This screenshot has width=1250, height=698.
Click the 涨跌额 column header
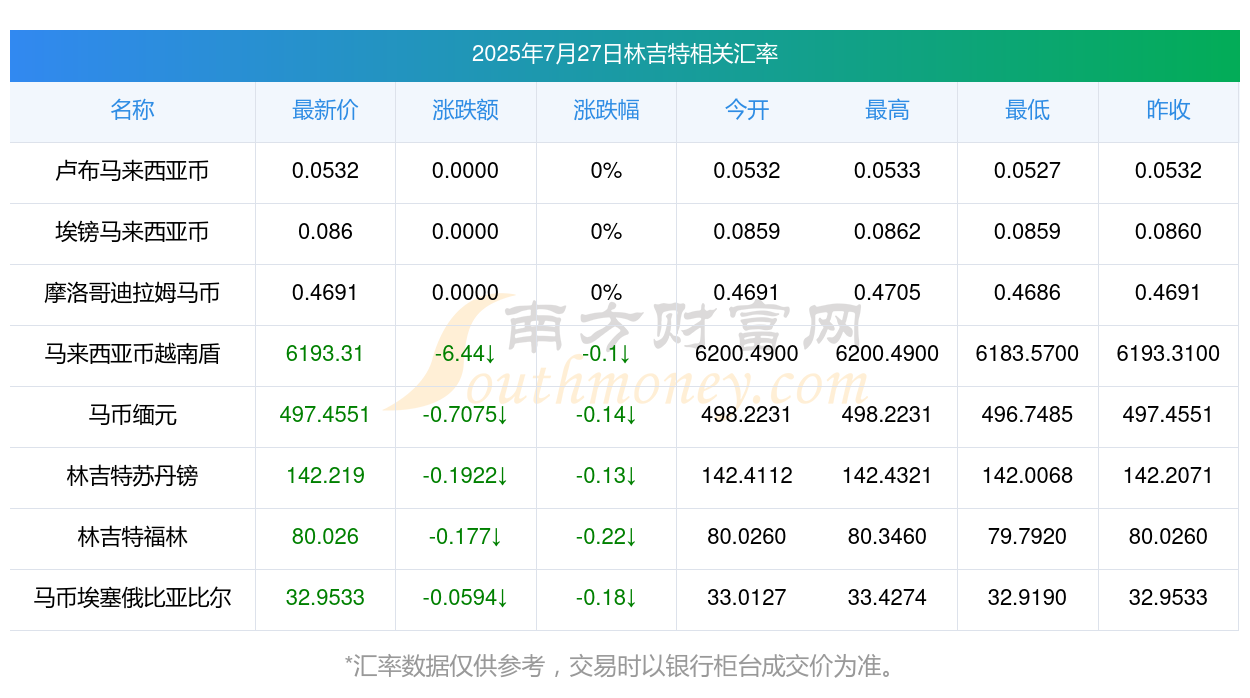point(465,110)
